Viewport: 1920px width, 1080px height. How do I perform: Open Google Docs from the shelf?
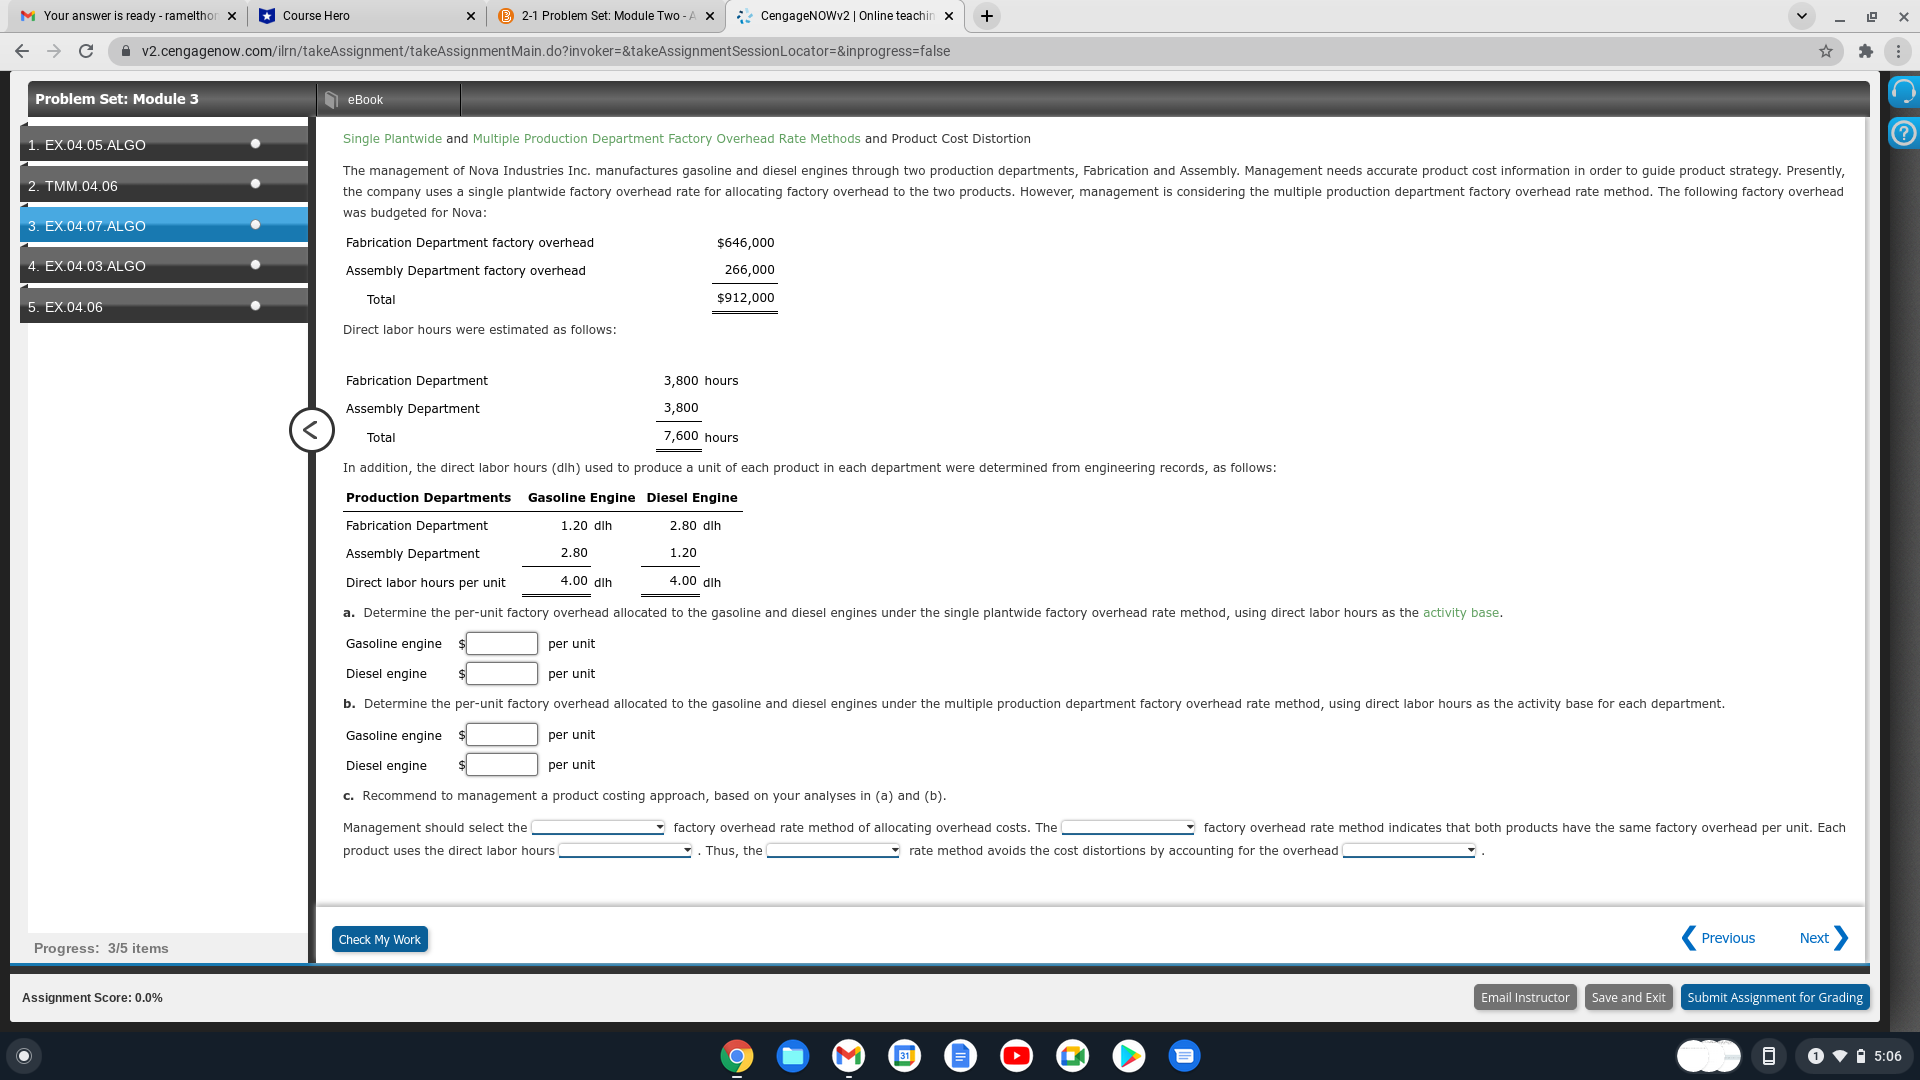960,1056
